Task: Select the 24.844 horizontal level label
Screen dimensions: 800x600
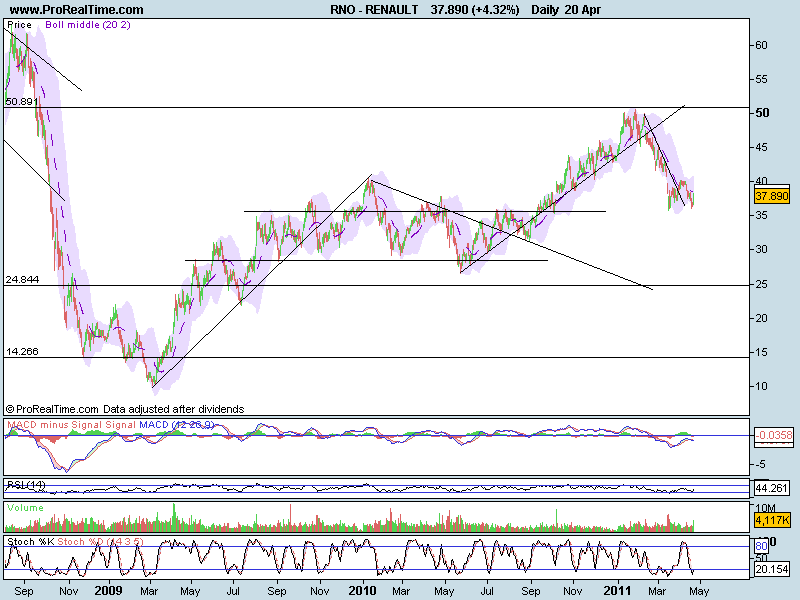Action: [x=22, y=280]
